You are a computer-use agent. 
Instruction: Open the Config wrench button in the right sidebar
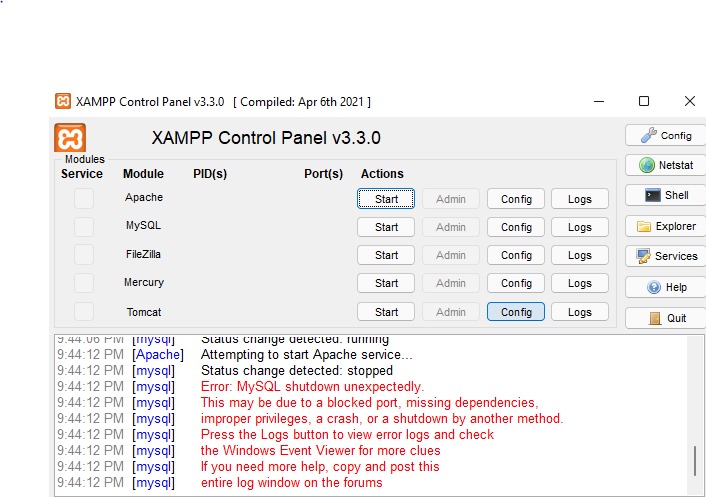click(665, 136)
